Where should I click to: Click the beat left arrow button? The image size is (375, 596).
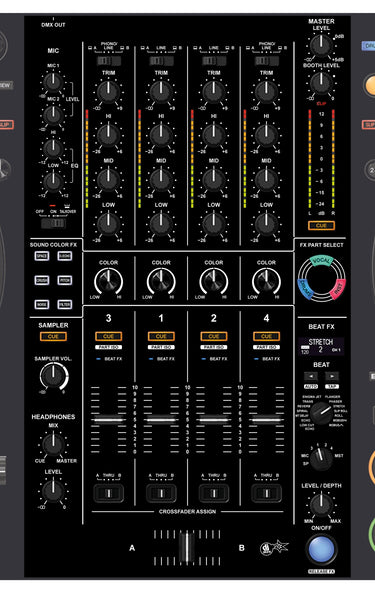click(x=311, y=376)
